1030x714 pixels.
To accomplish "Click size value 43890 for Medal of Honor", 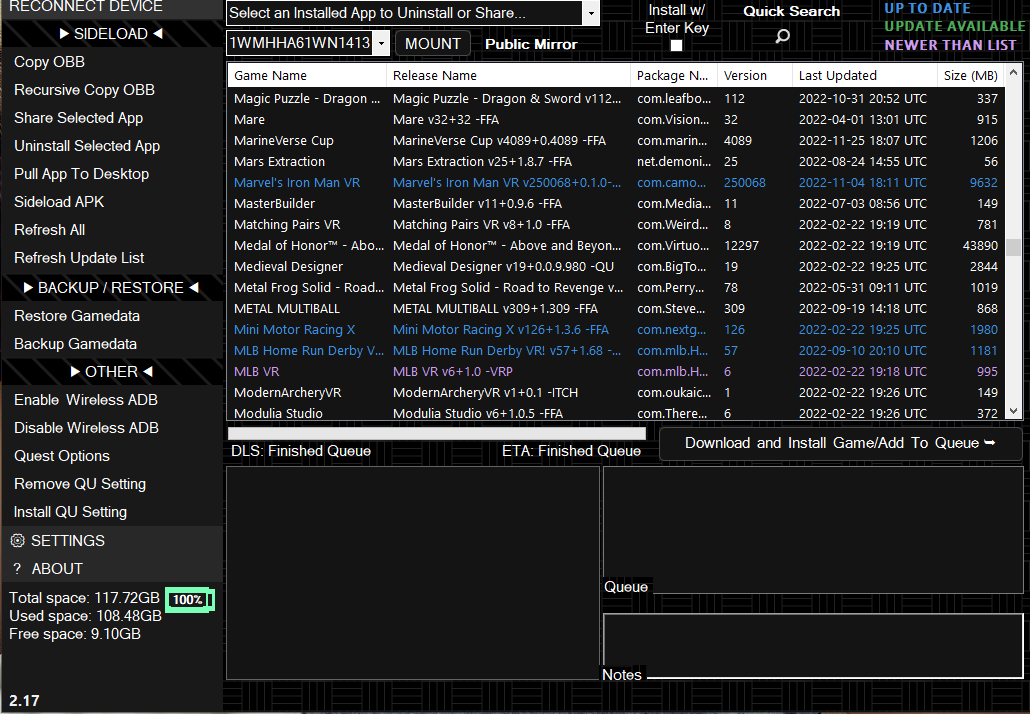I will pos(980,246).
